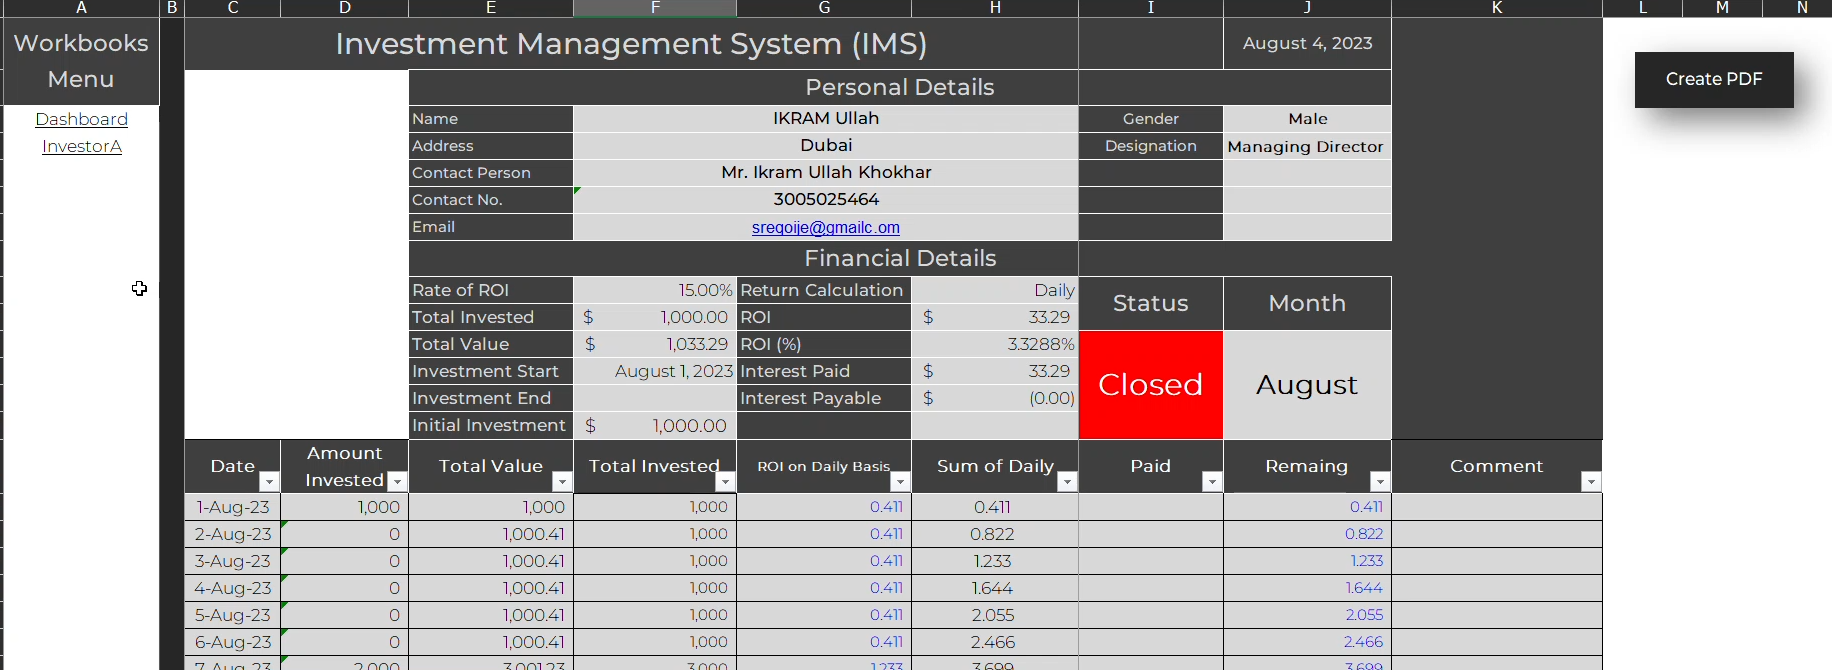Select the Financial Details section heading
This screenshot has height=670, width=1832.
[x=899, y=258]
